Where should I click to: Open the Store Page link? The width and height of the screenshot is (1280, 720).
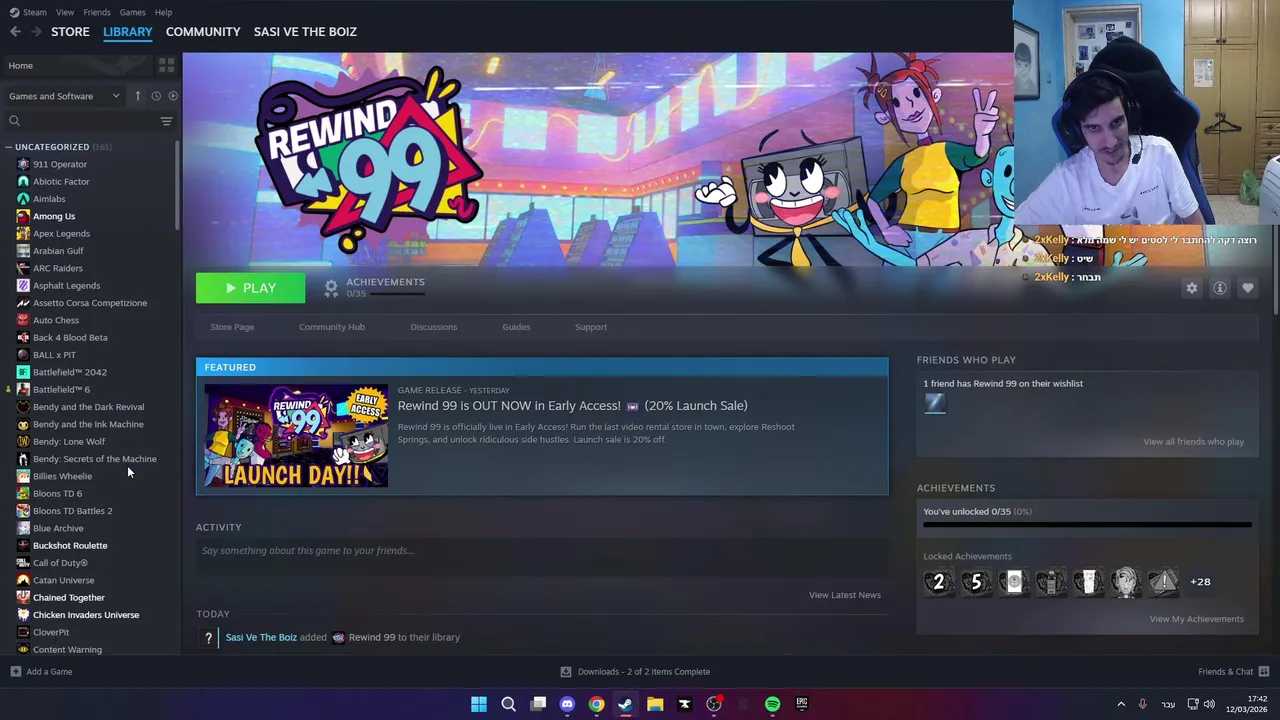232,327
